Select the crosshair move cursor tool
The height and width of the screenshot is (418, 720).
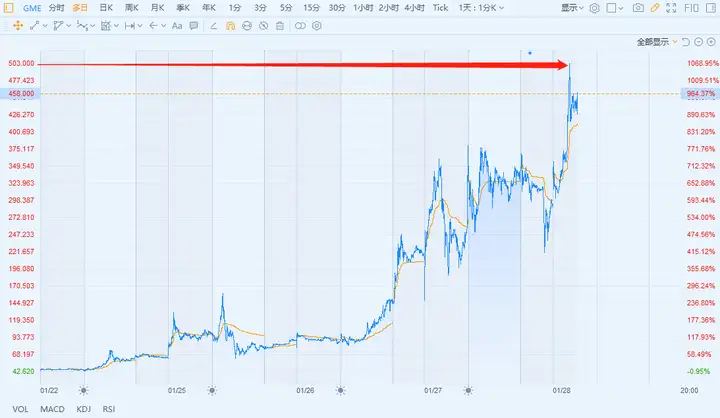(17, 24)
